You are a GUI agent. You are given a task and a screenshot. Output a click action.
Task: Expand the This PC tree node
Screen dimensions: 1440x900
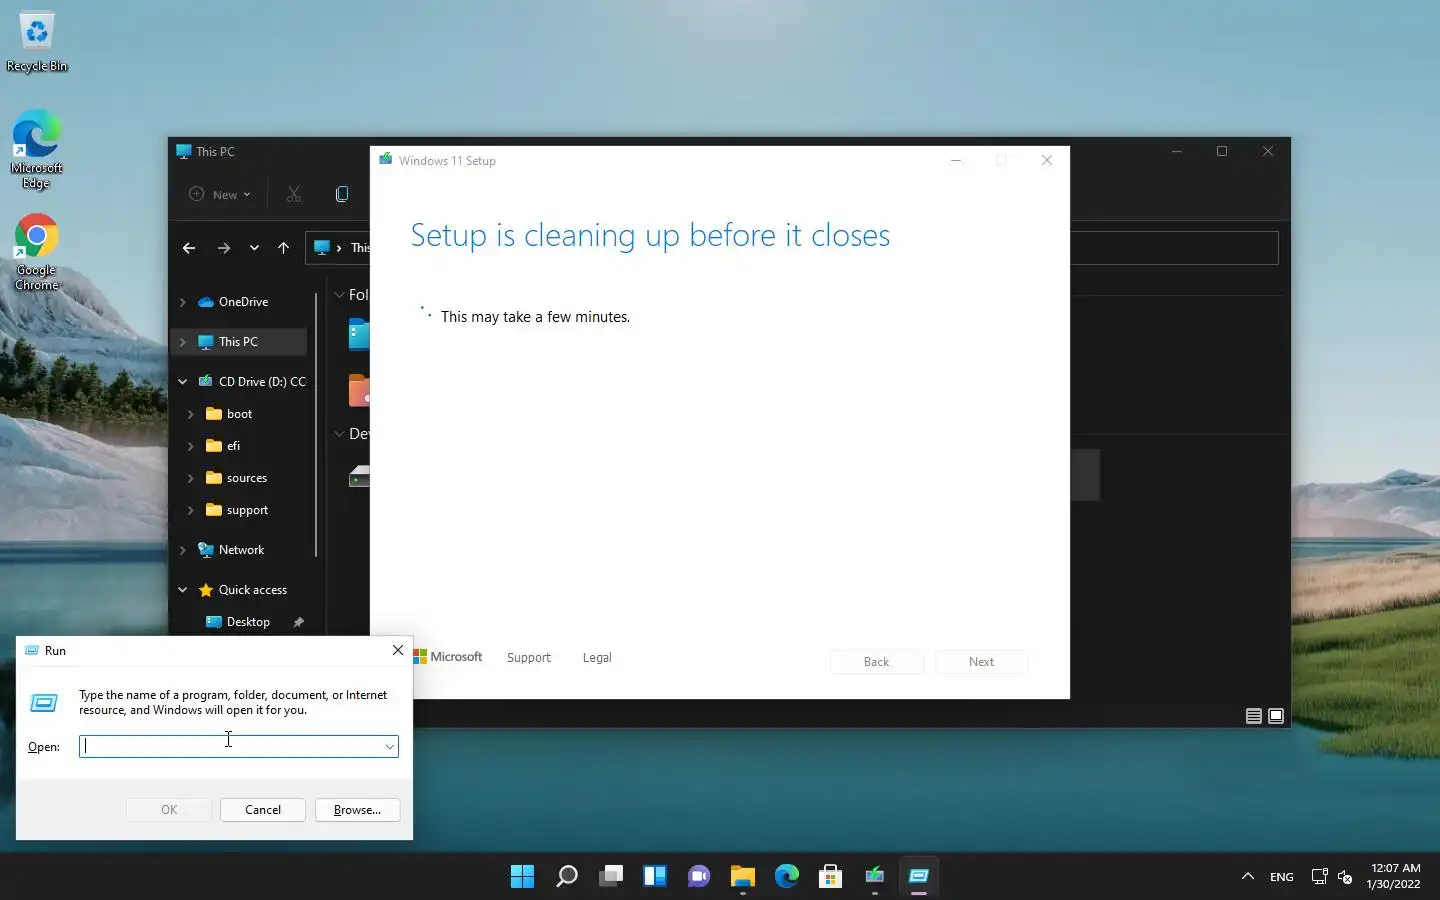pyautogui.click(x=182, y=342)
